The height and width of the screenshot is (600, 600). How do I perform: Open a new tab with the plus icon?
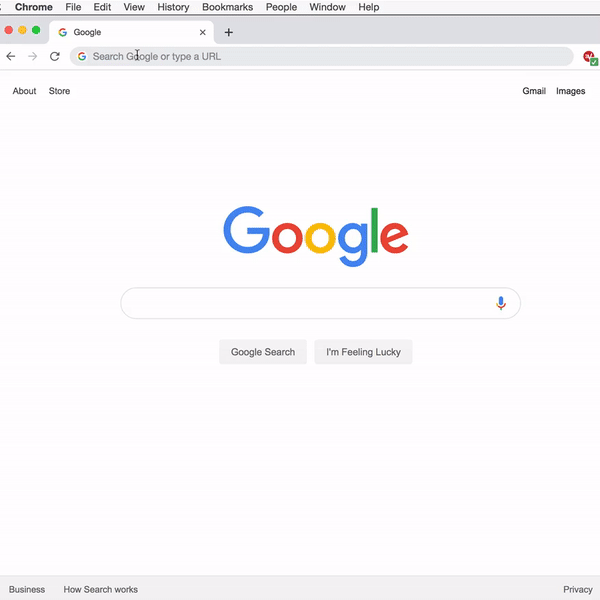point(228,33)
